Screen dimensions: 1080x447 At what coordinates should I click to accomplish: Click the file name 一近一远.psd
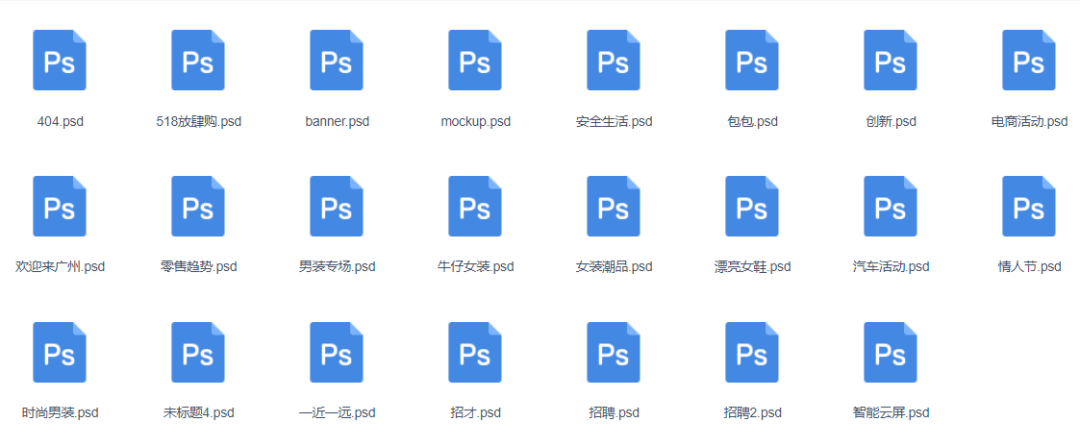(x=337, y=413)
